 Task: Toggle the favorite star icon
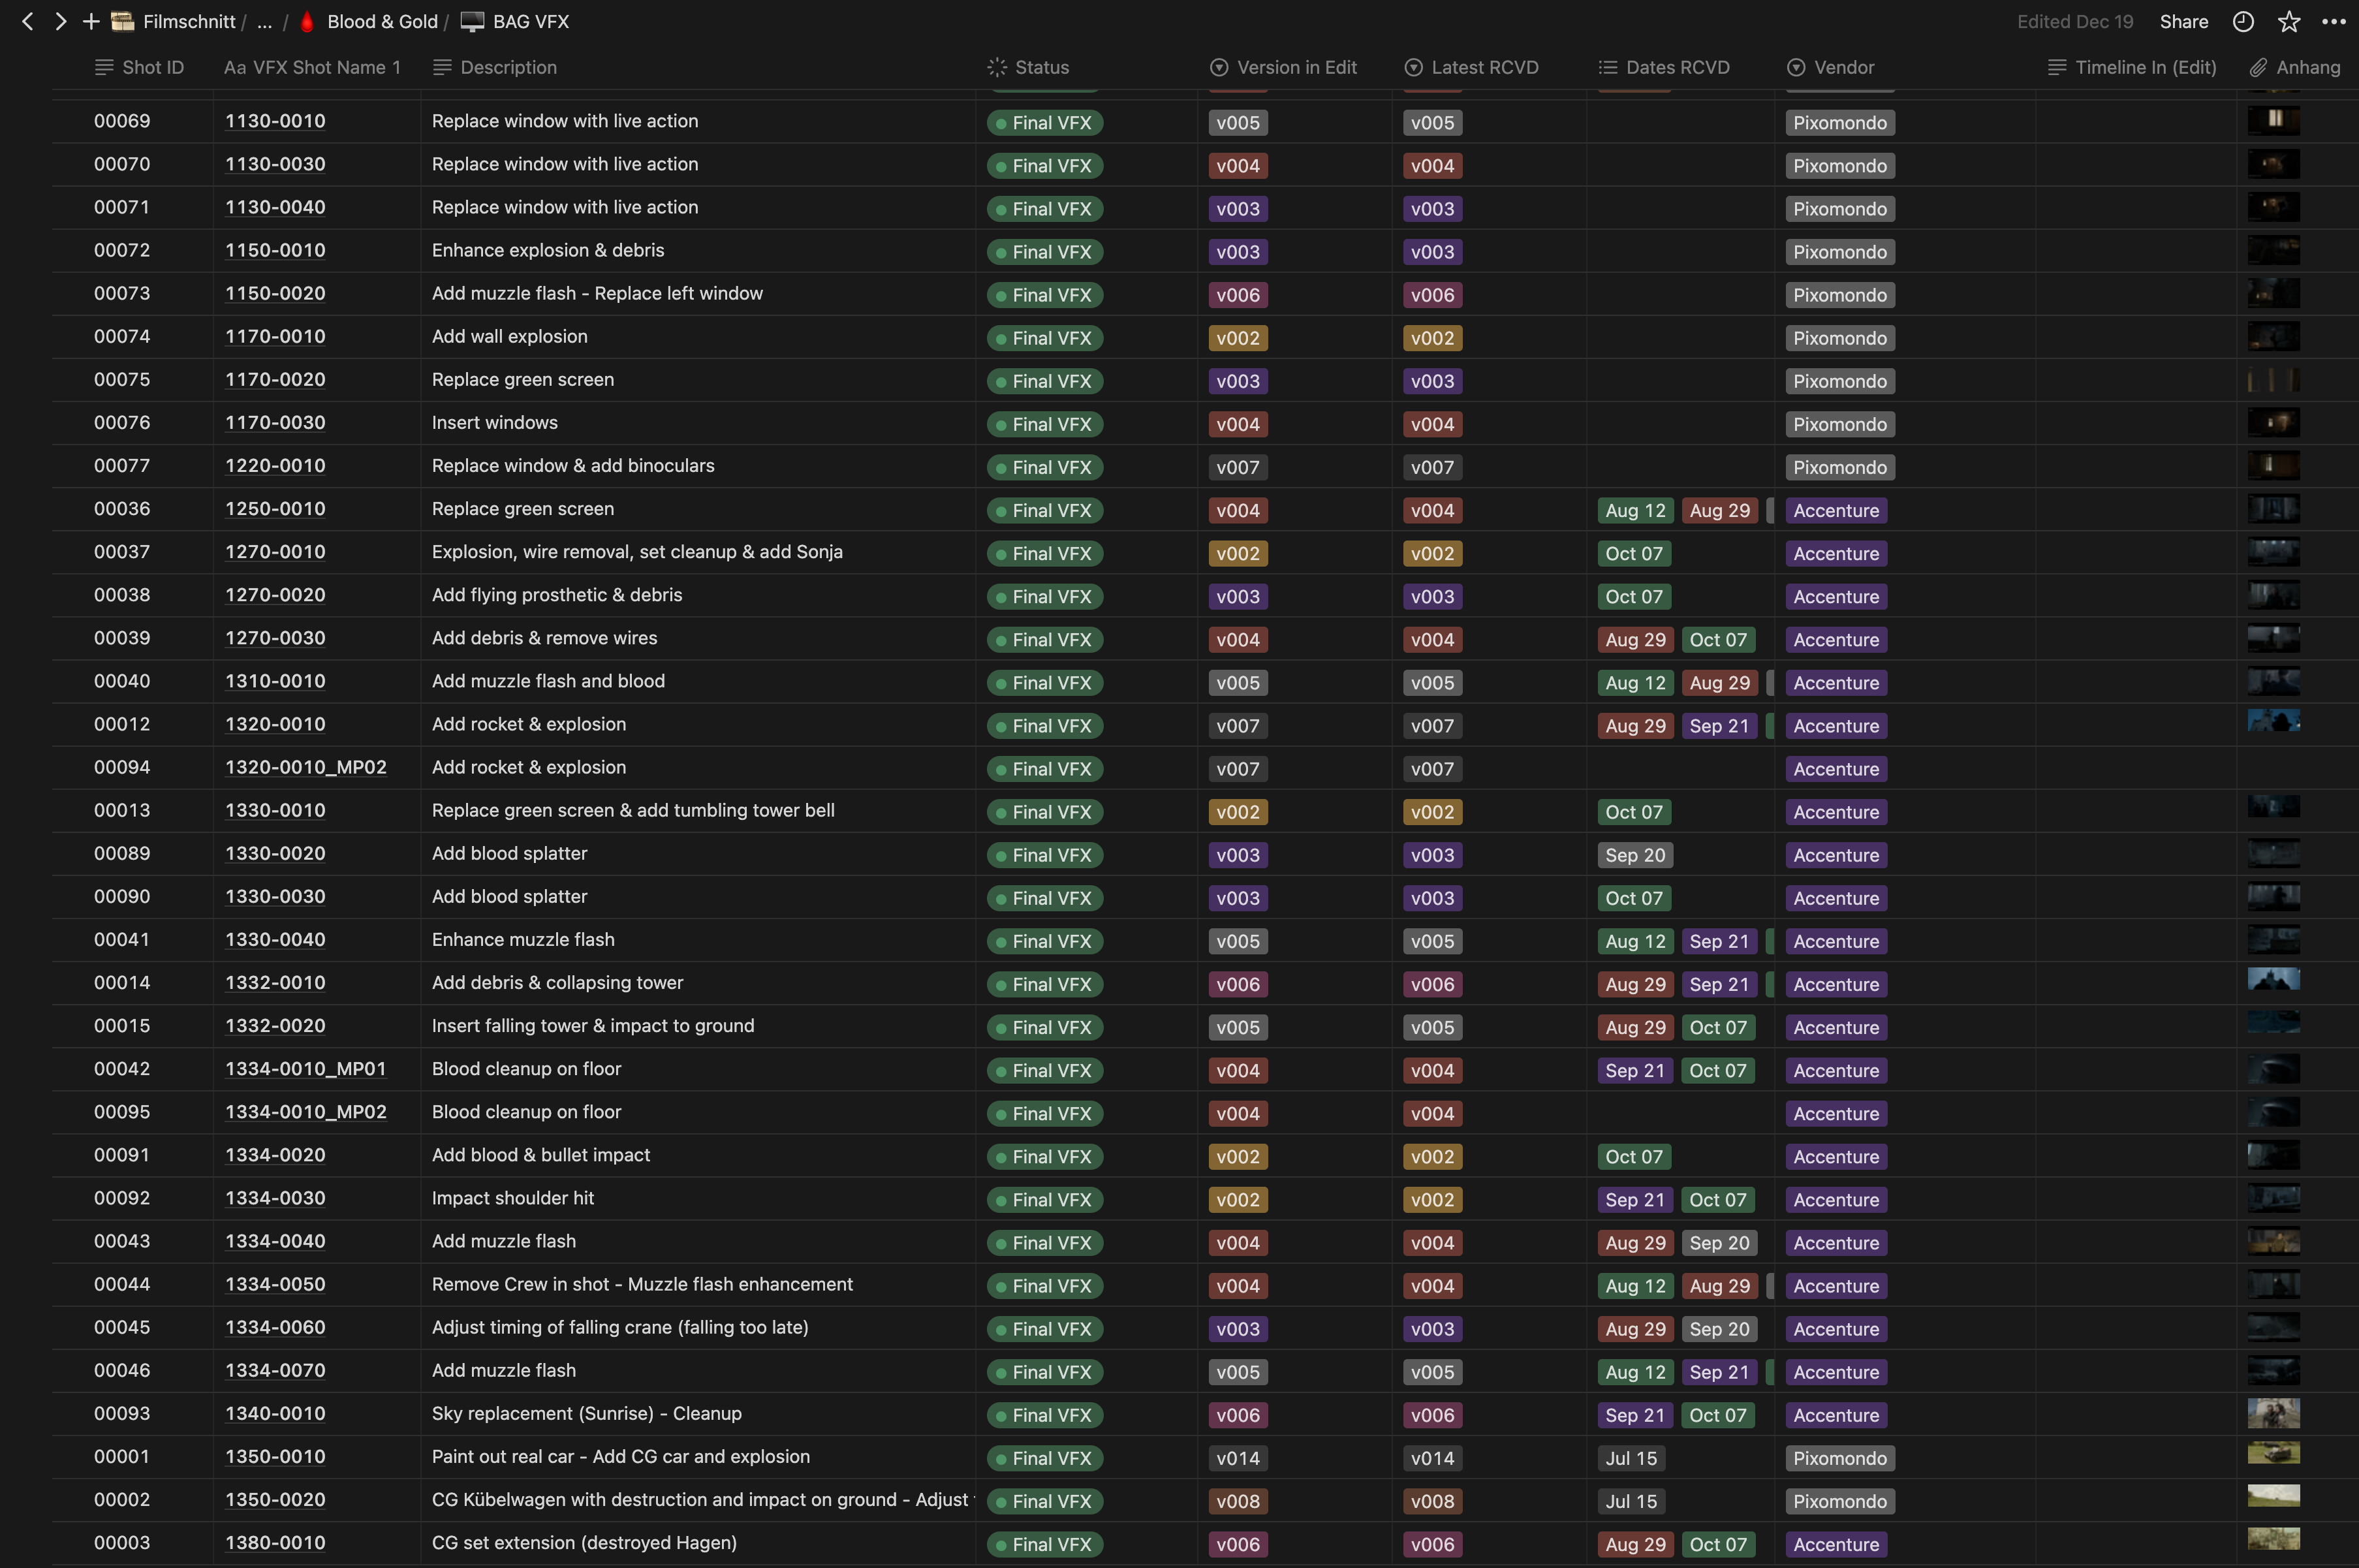(2289, 21)
